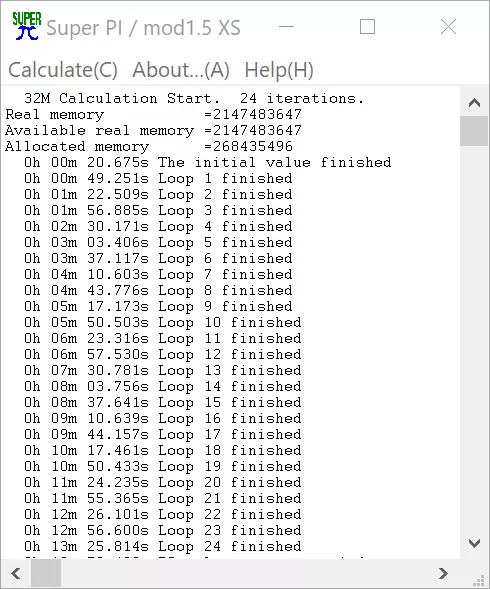Image resolution: width=490 pixels, height=589 pixels.
Task: Click the horizontal scrollbar thumb
Action: 46,574
